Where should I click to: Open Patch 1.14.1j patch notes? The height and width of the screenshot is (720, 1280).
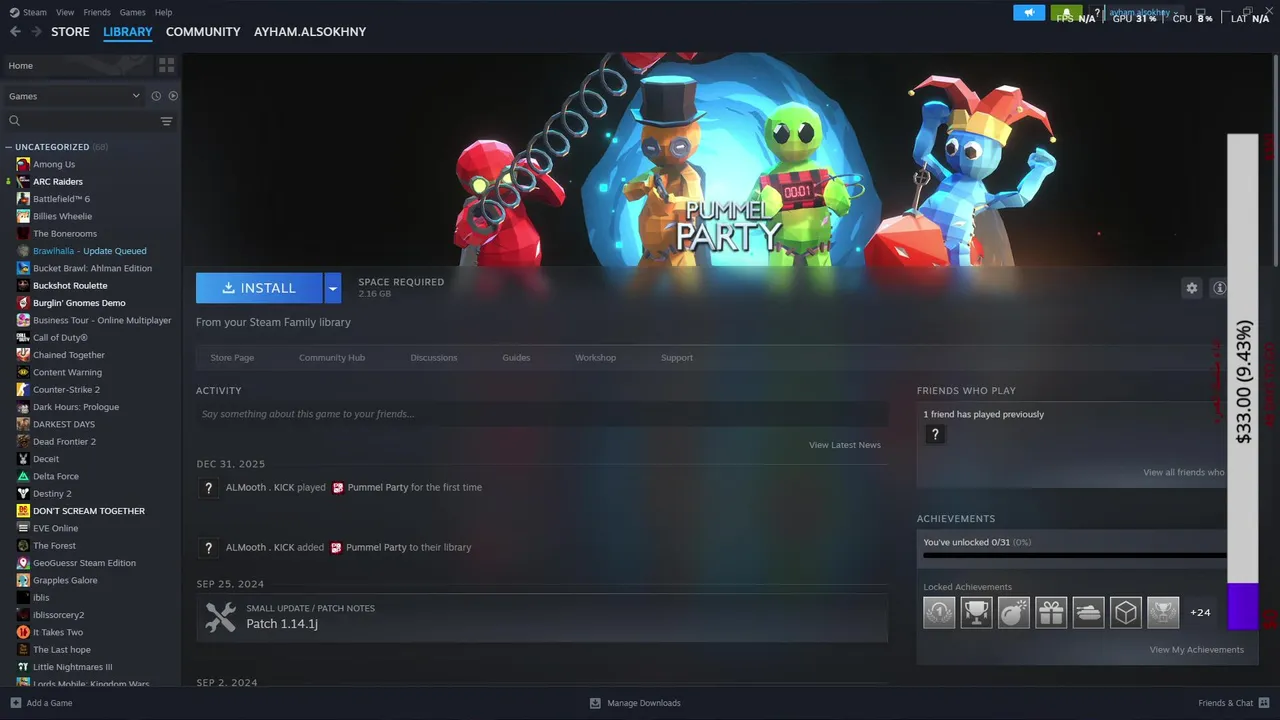coord(542,617)
